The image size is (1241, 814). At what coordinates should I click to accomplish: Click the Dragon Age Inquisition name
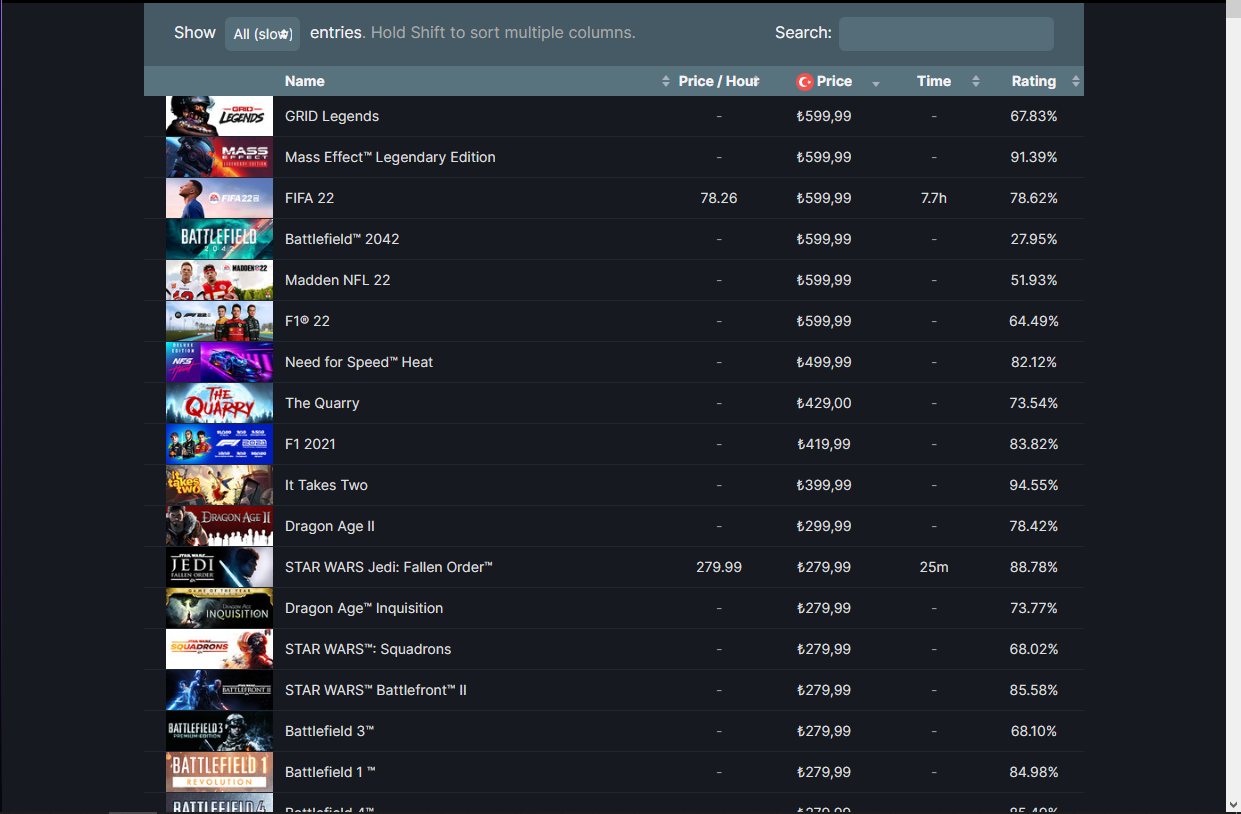click(x=364, y=608)
